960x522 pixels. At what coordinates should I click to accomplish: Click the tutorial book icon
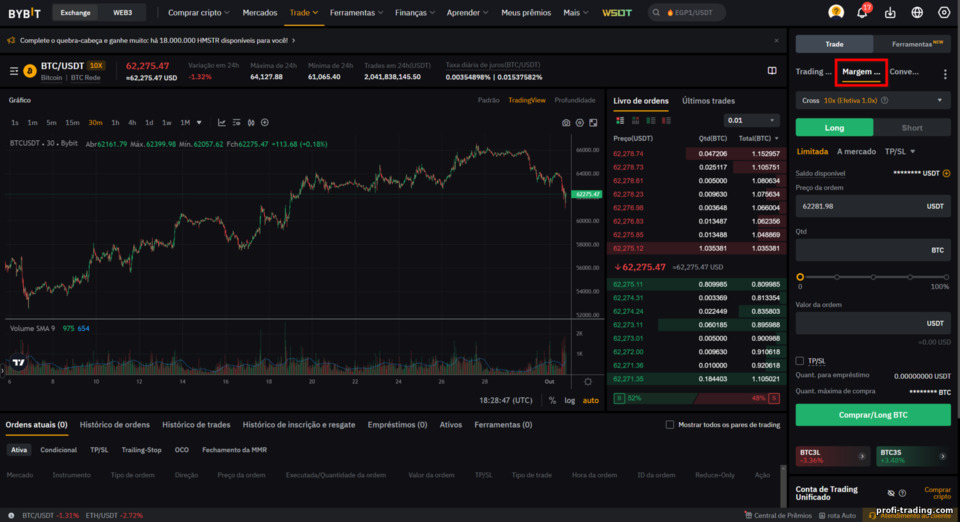coord(772,71)
